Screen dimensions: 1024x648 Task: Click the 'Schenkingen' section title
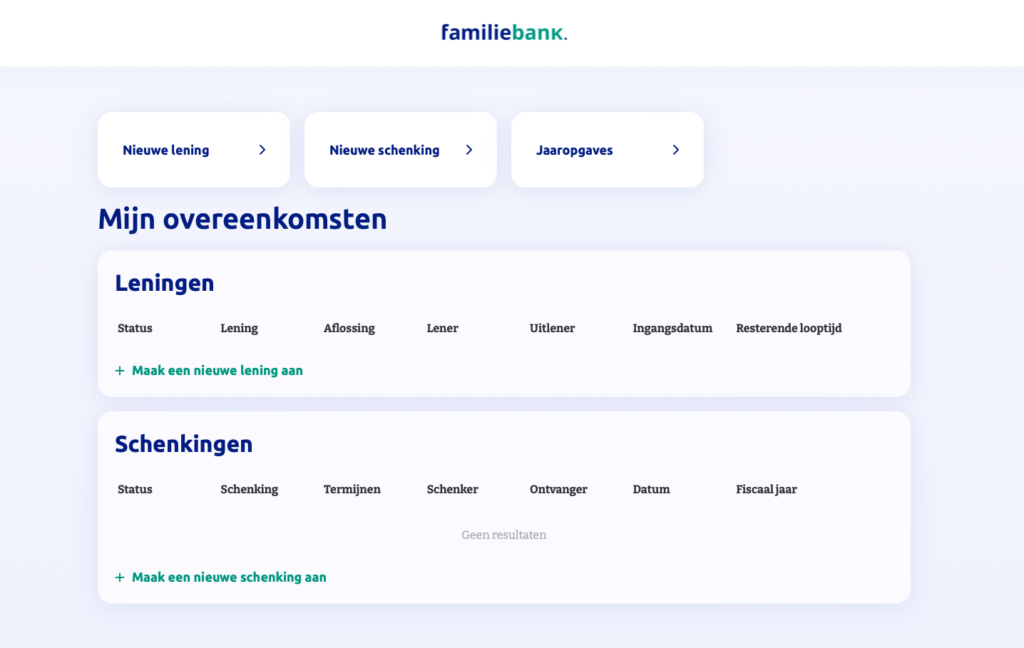tap(184, 444)
